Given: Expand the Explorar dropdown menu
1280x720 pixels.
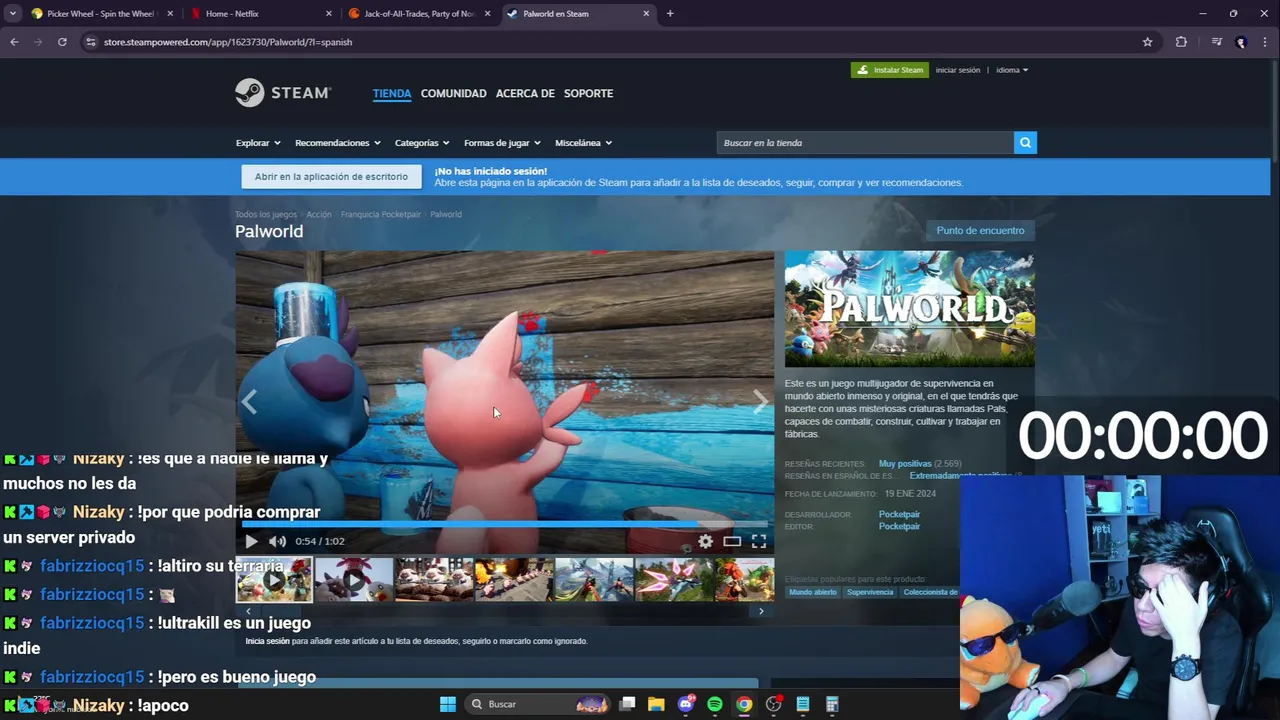Looking at the screenshot, I should click(x=258, y=143).
